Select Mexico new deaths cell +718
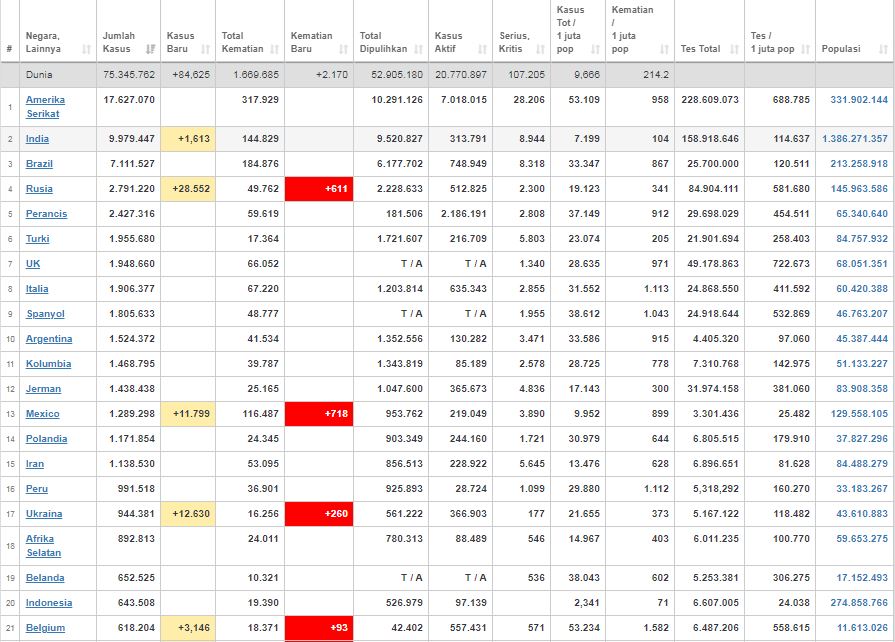This screenshot has width=895, height=642. click(x=319, y=414)
